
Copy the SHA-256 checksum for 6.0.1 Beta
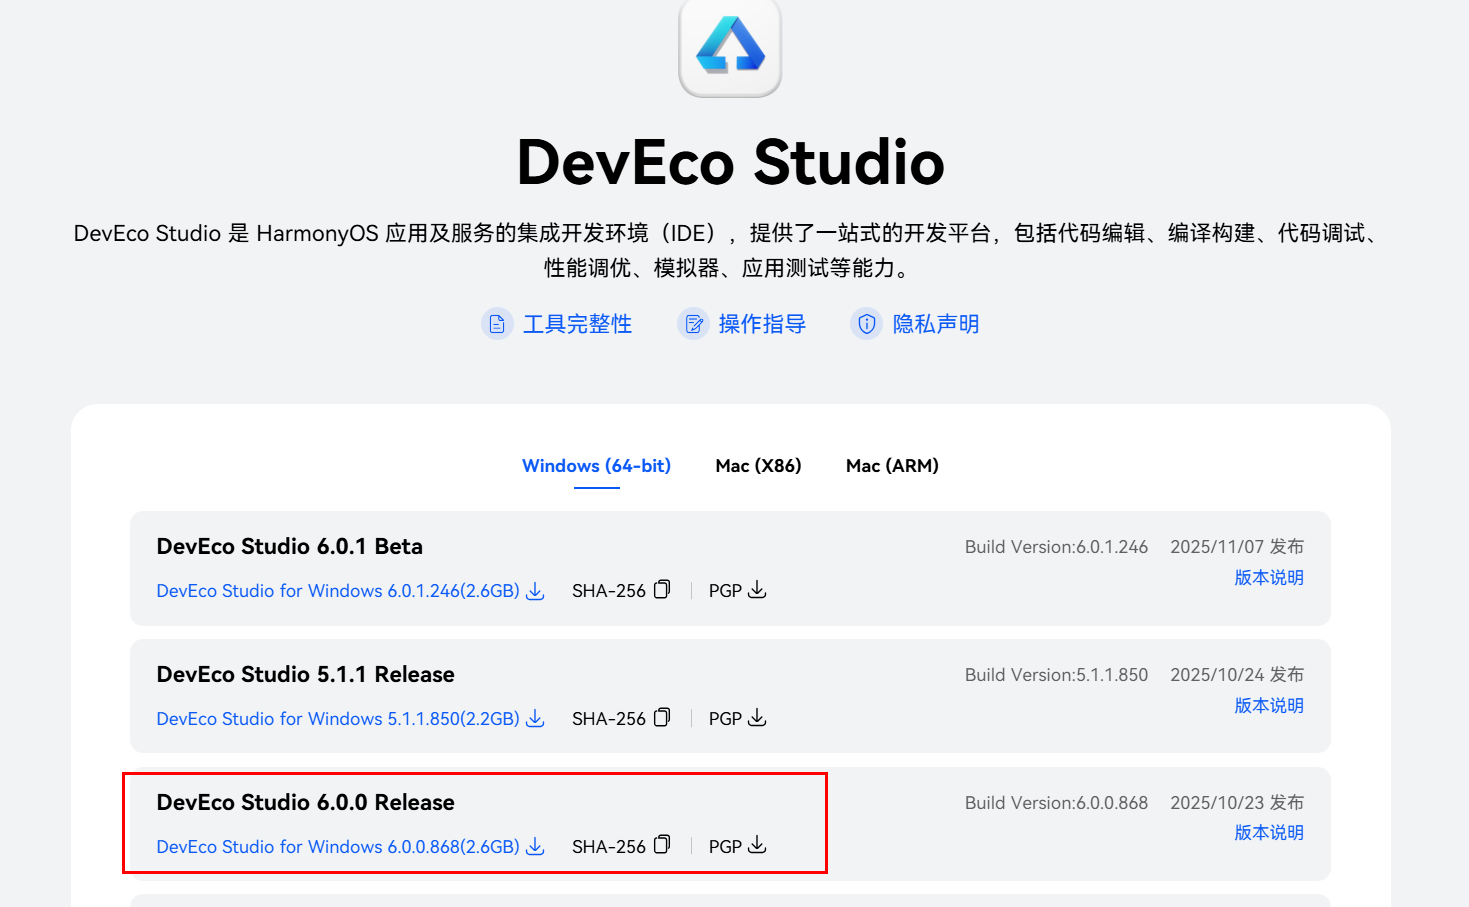click(x=663, y=589)
